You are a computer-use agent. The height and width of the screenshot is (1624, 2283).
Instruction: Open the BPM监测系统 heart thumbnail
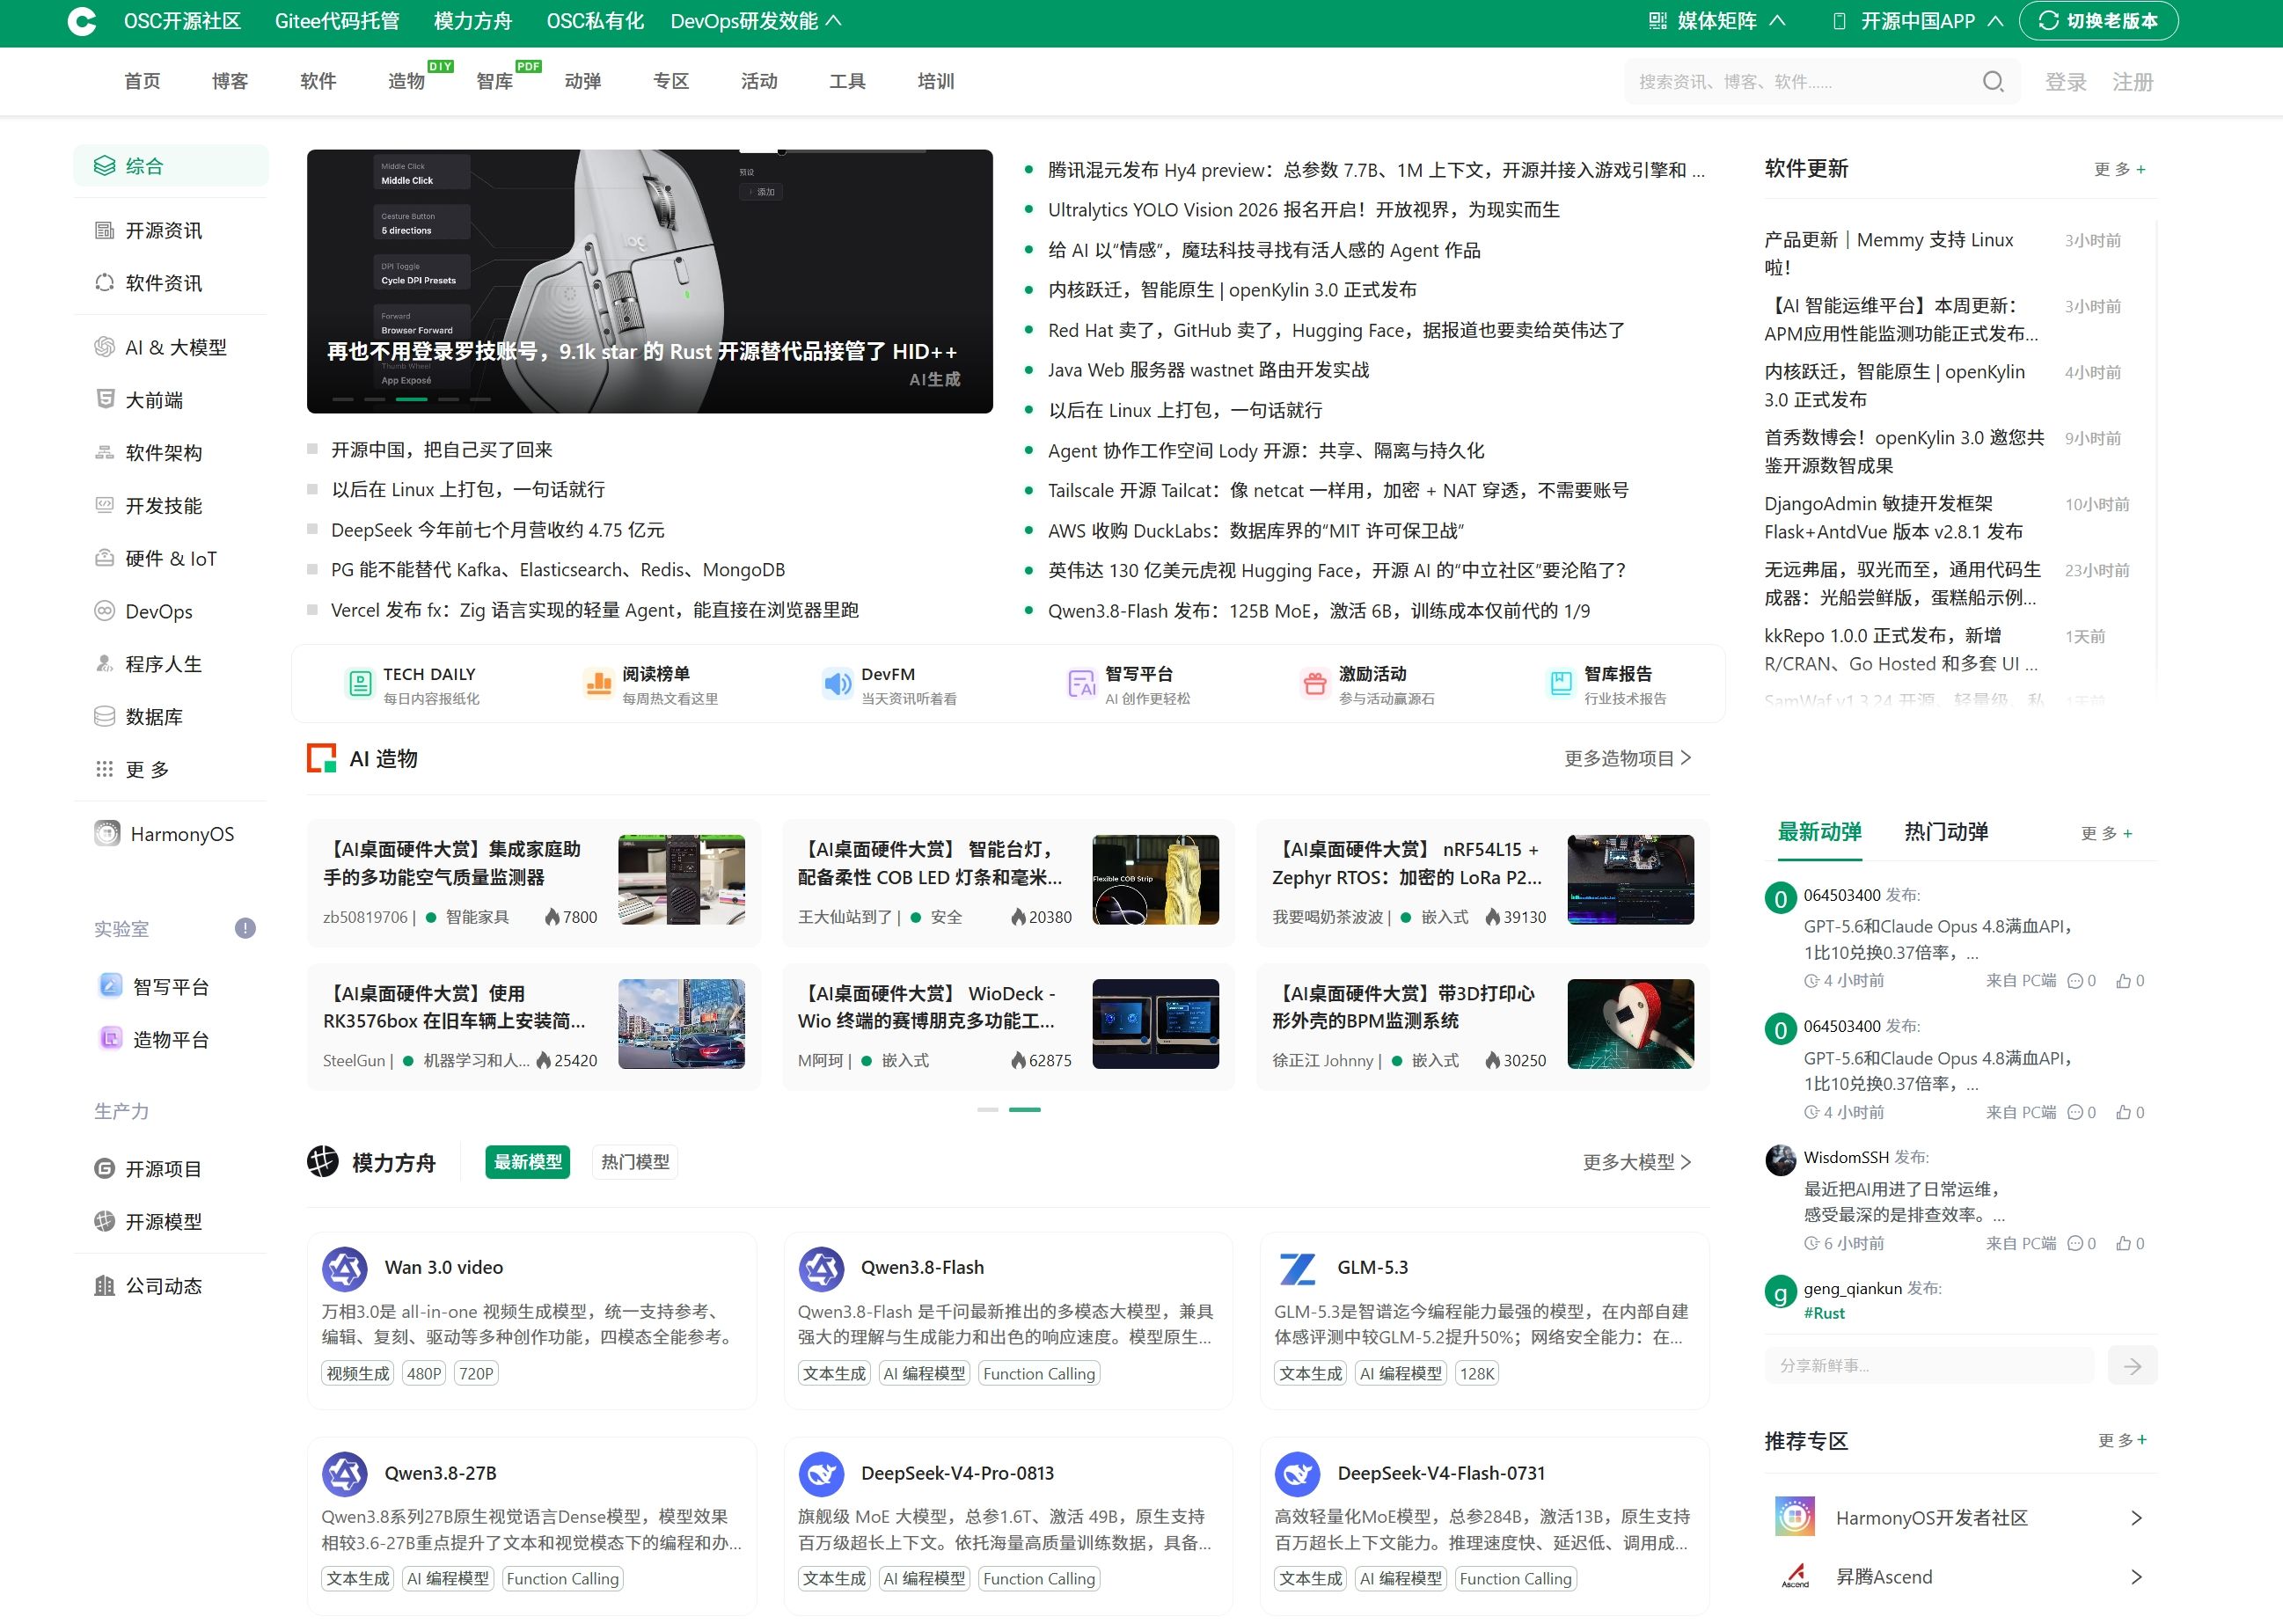point(1630,1024)
